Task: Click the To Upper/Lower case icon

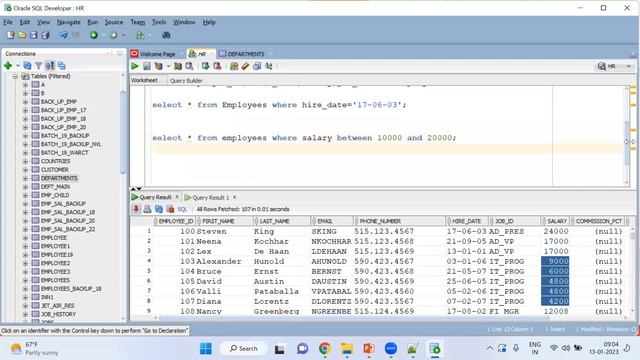Action: [269, 66]
